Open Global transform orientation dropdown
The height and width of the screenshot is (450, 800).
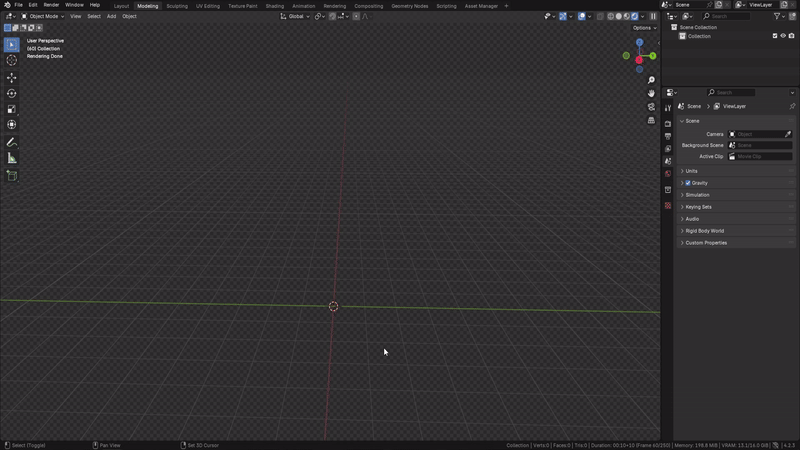[x=295, y=16]
